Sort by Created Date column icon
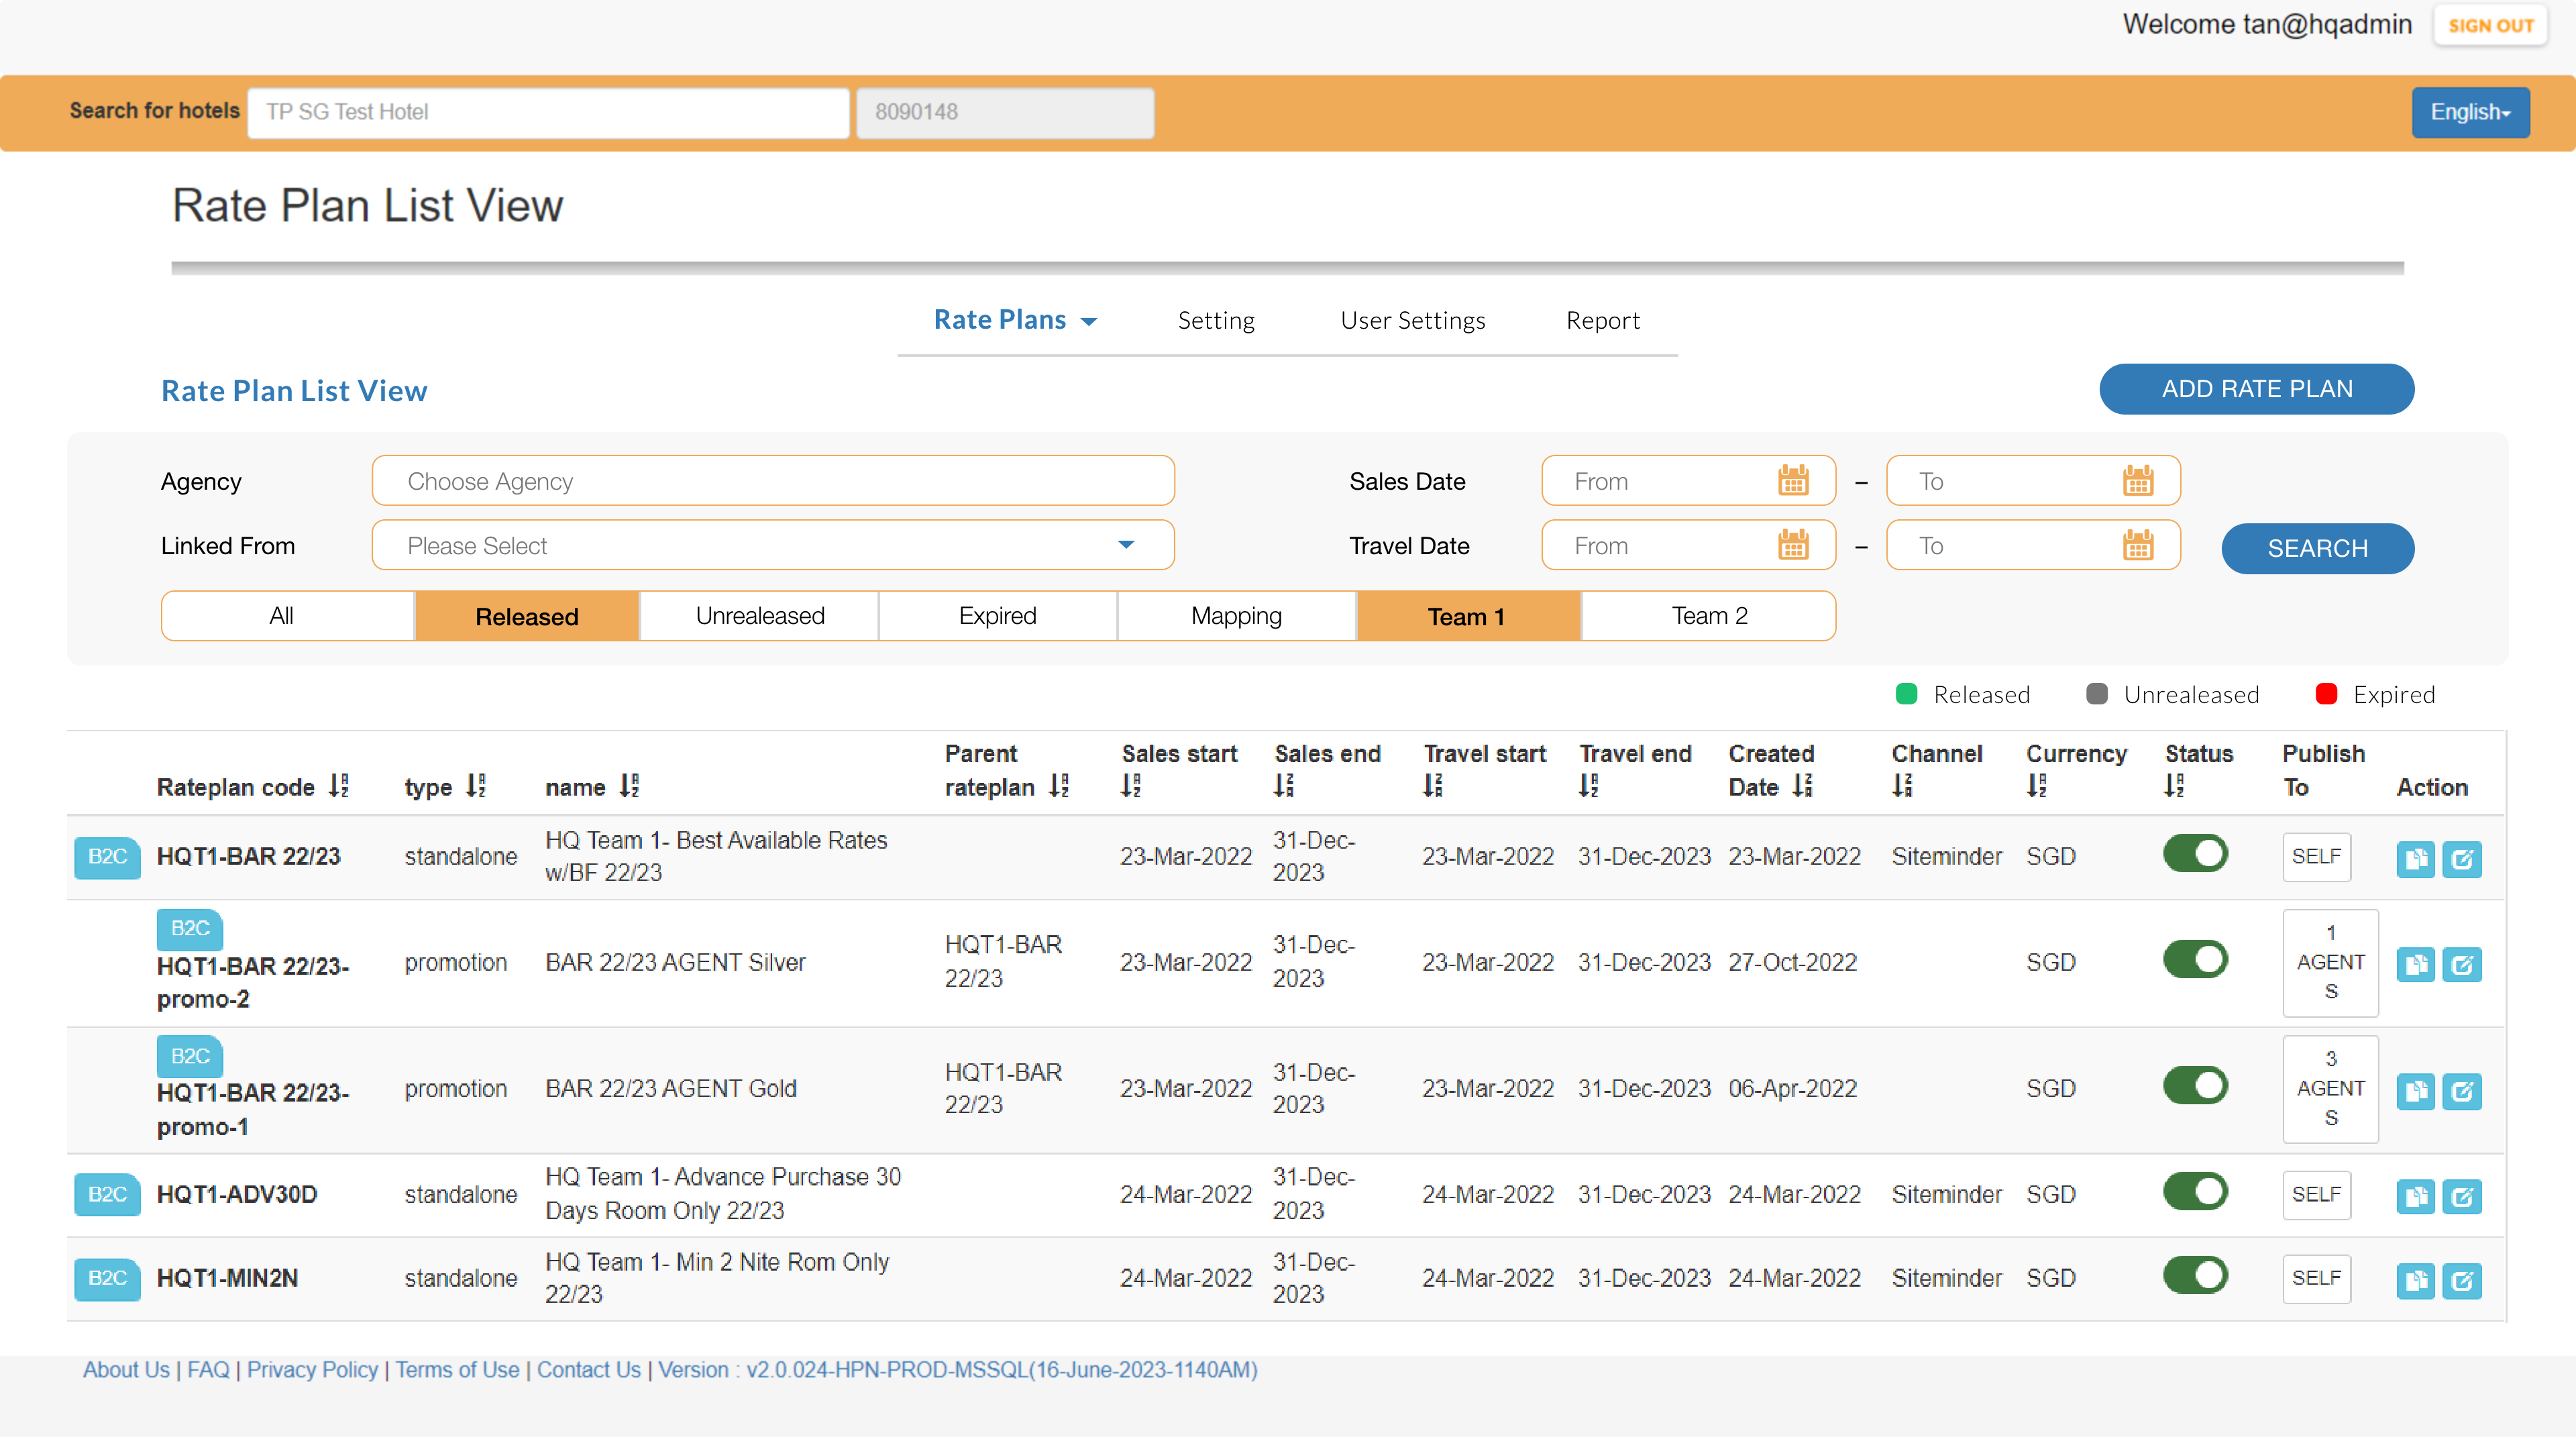Screen dimensions: 2576x1437 point(1803,786)
